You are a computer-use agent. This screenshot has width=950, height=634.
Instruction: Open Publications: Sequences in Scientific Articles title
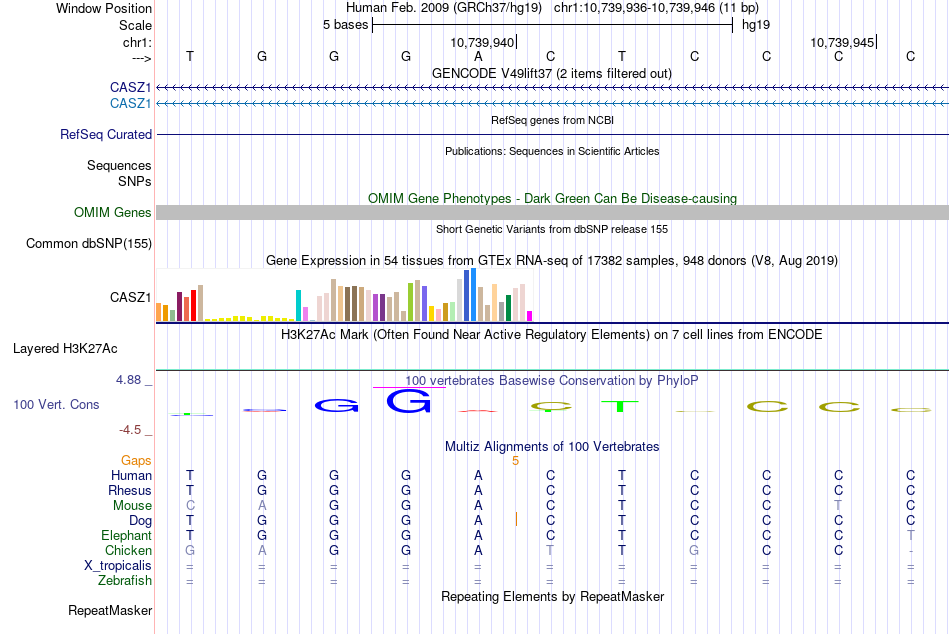(x=552, y=151)
